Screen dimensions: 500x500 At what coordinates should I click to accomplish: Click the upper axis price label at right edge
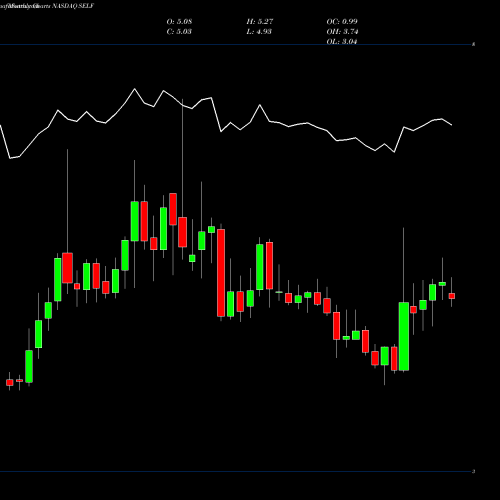[x=474, y=44]
